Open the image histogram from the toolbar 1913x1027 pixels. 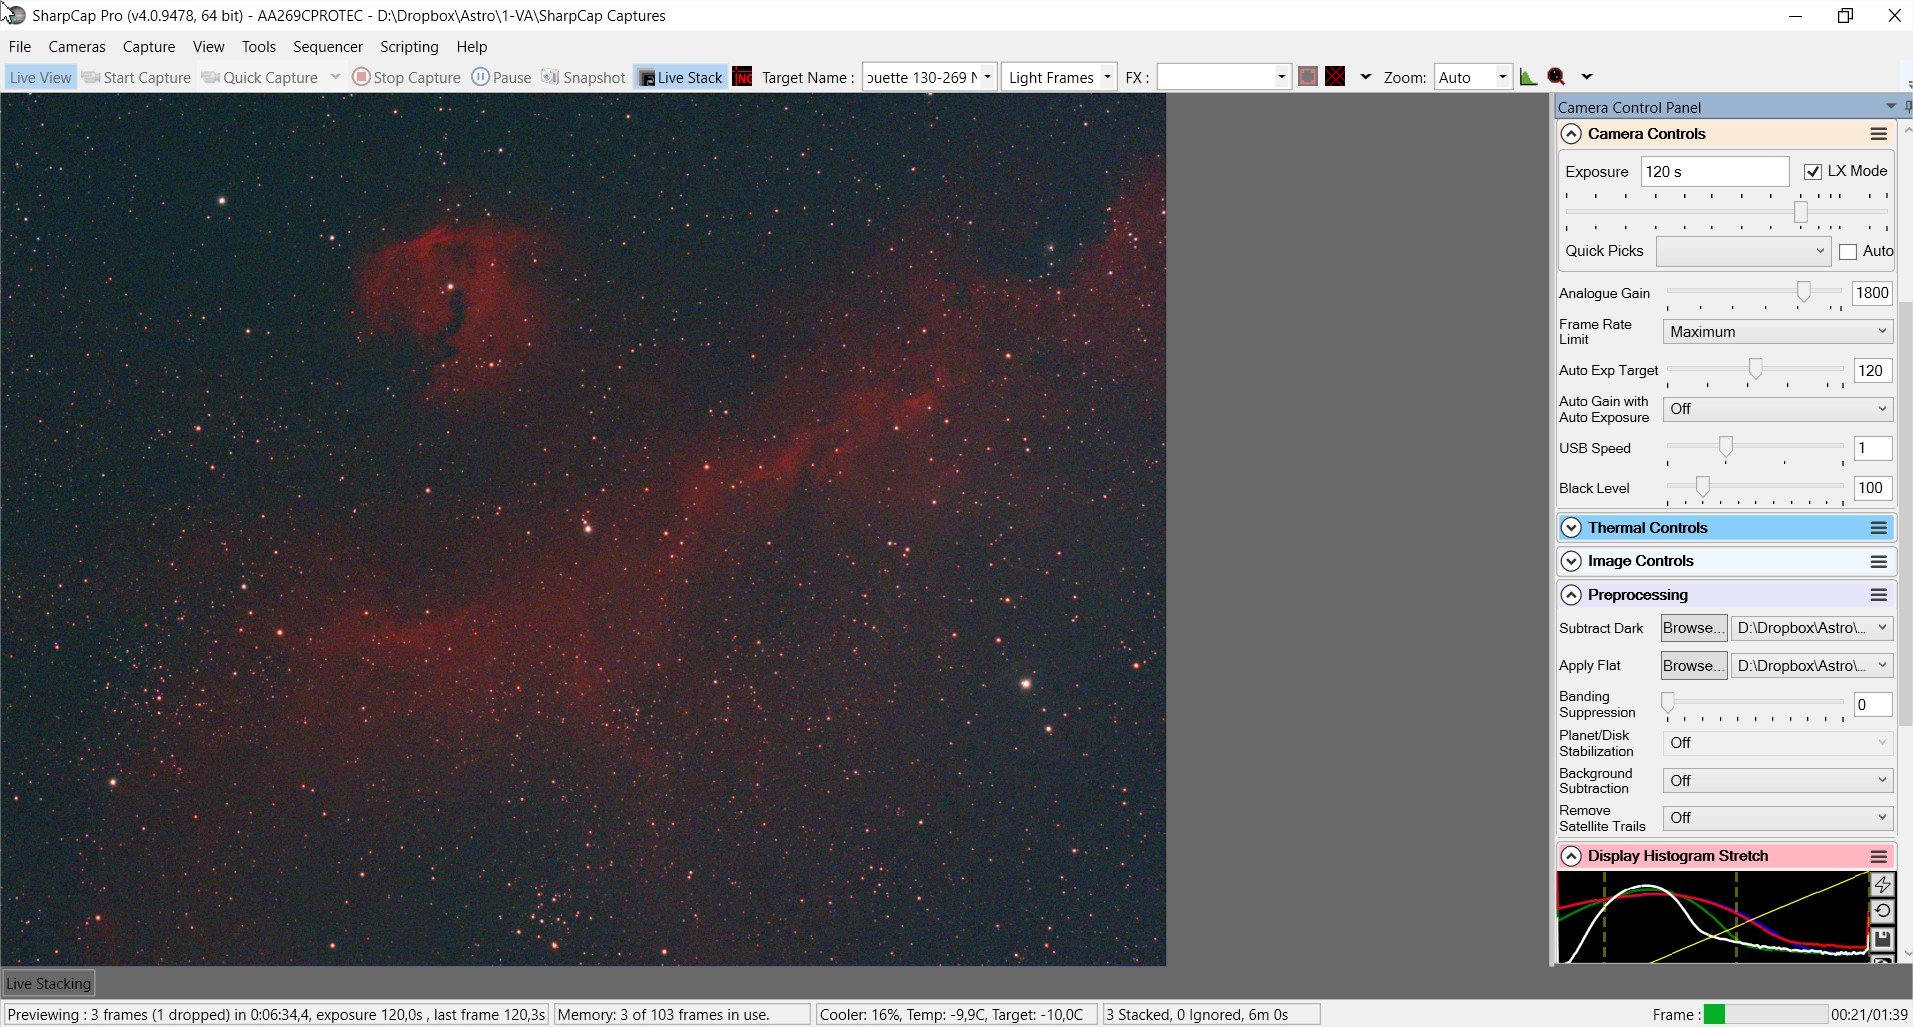pyautogui.click(x=1528, y=77)
